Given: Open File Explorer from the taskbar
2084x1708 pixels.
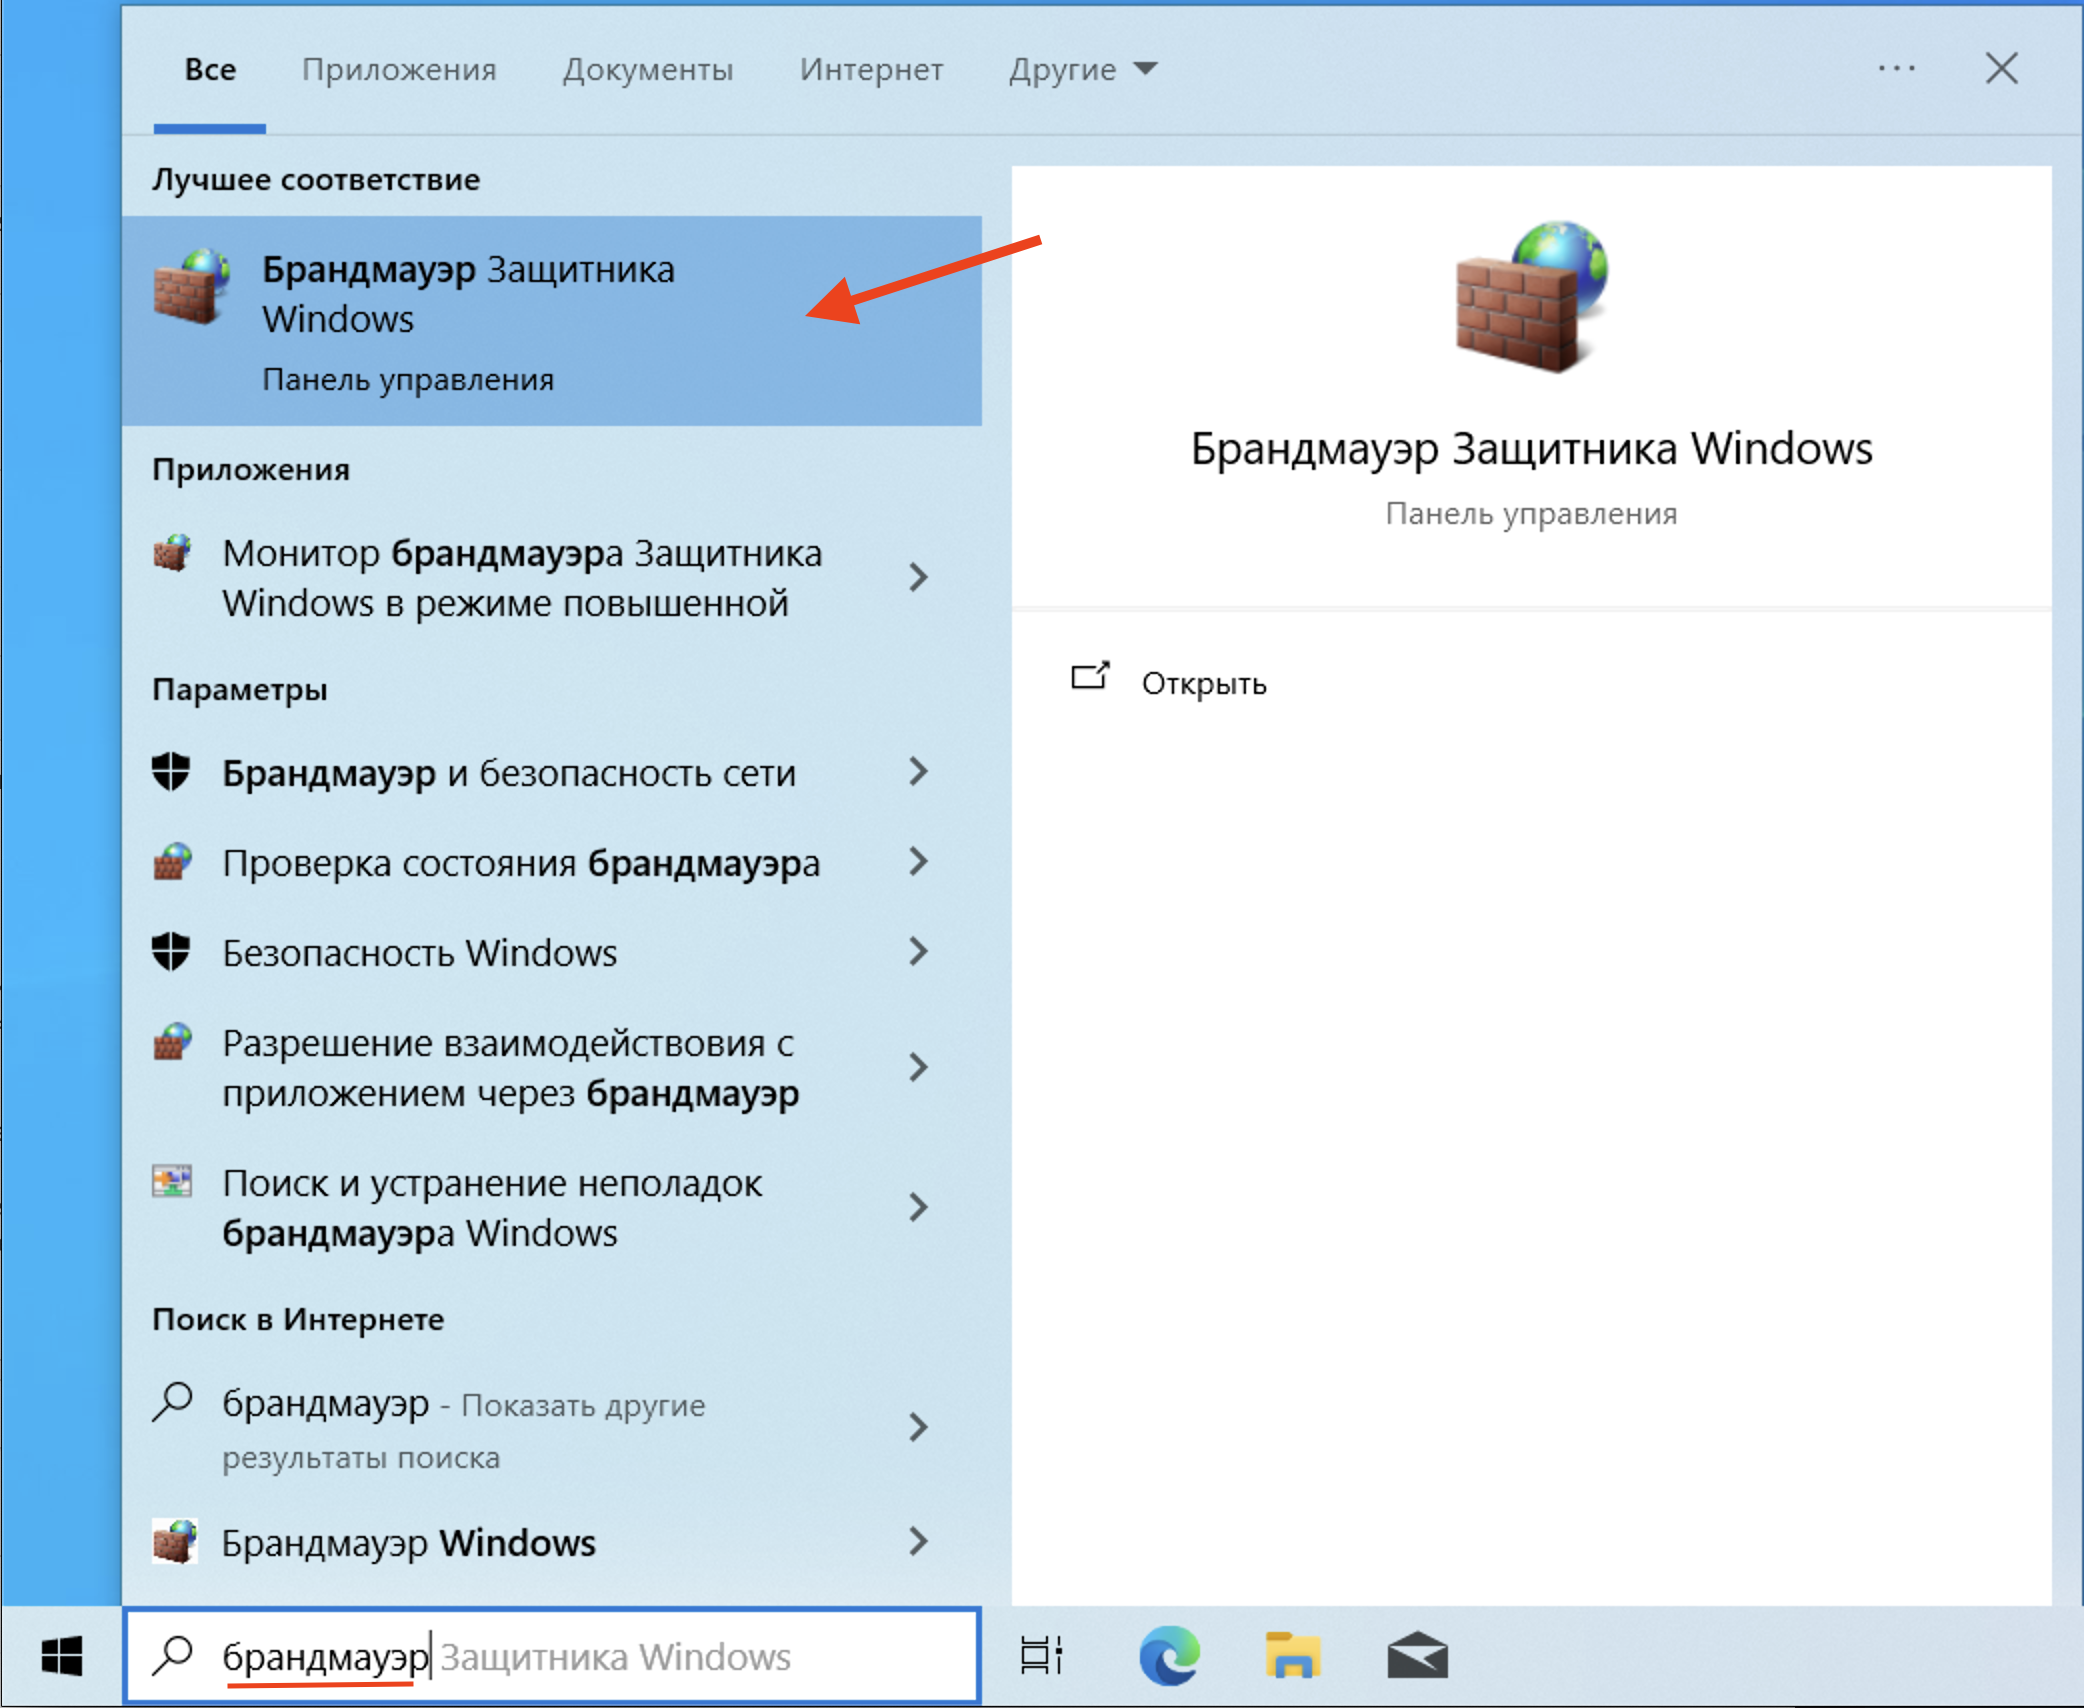Looking at the screenshot, I should (x=1293, y=1655).
